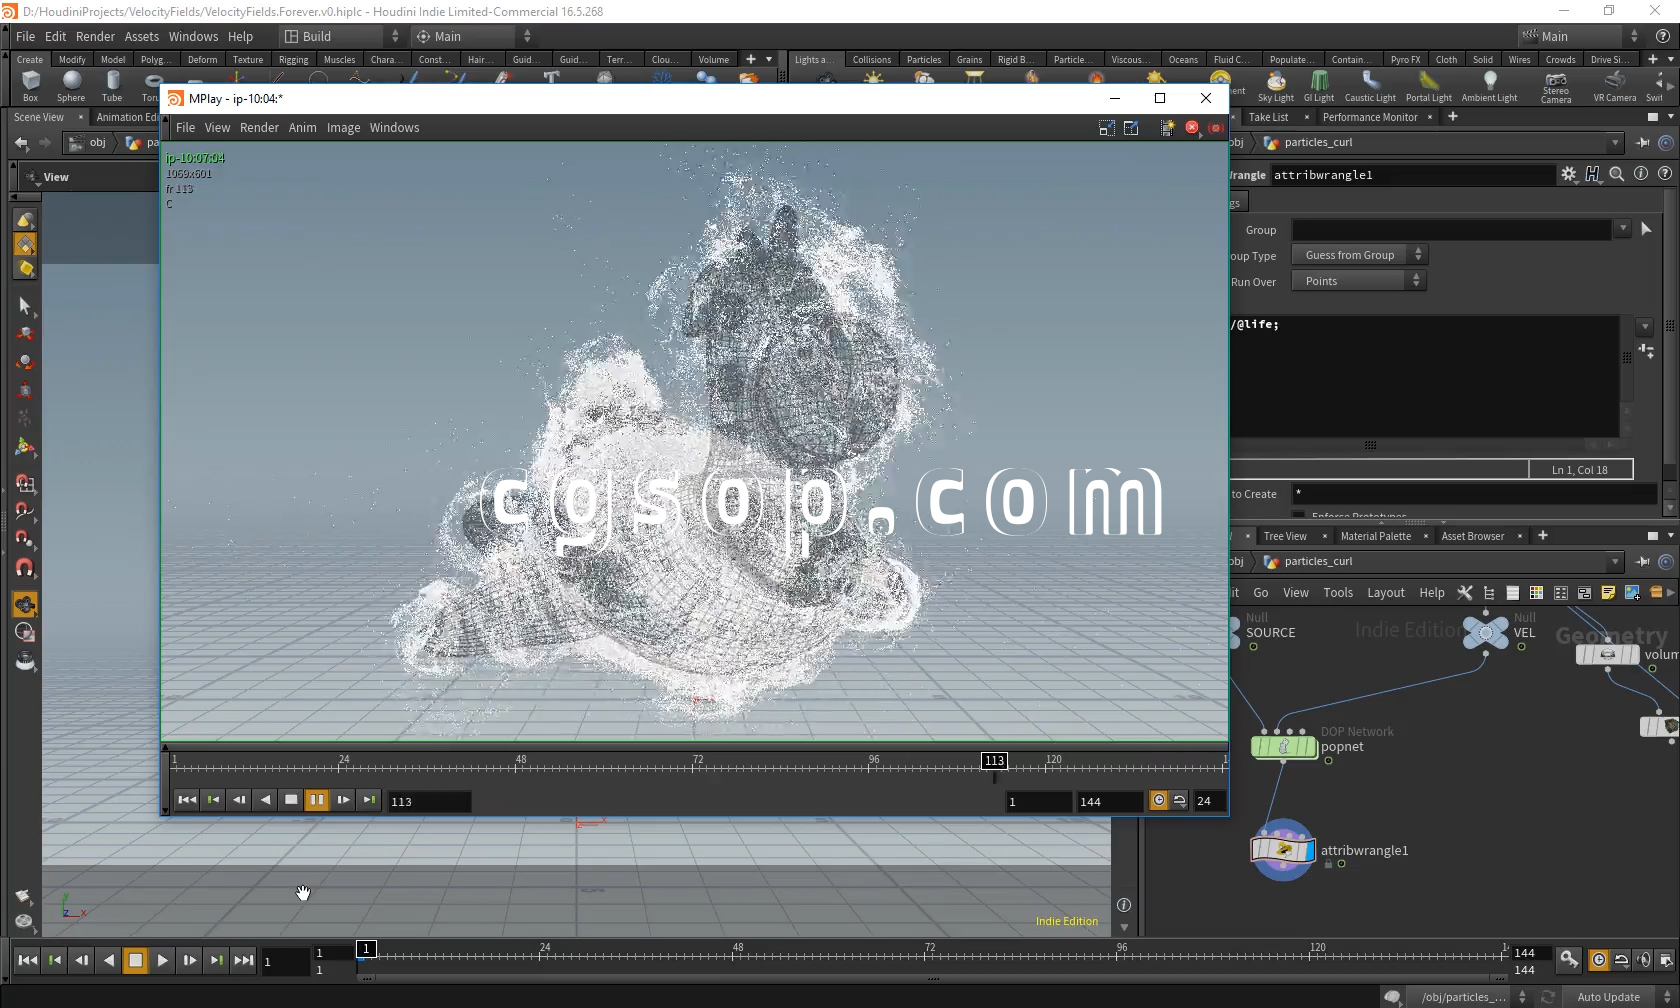
Task: Play forward on the main timeline
Action: point(162,960)
